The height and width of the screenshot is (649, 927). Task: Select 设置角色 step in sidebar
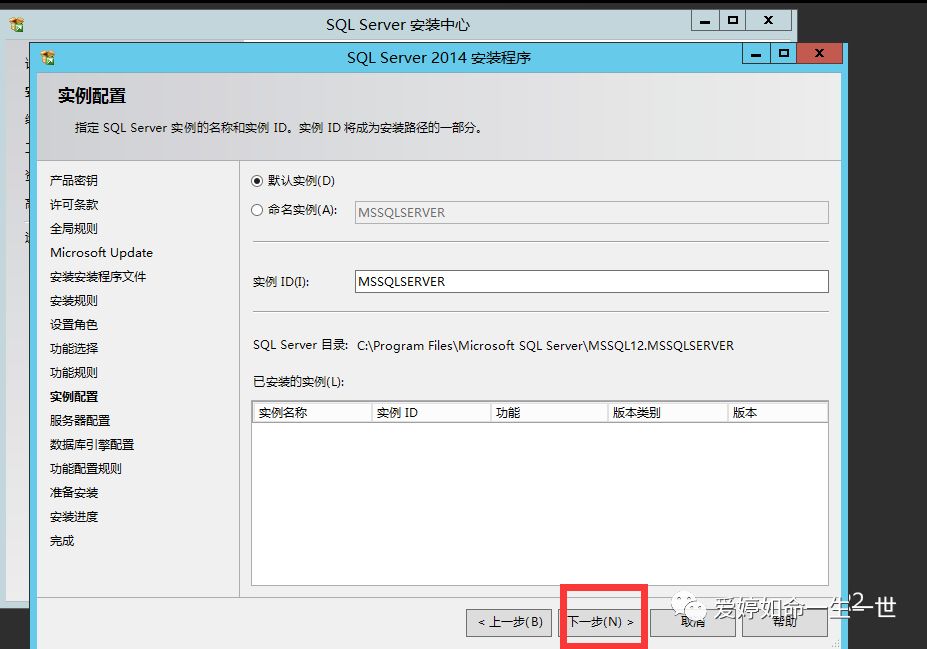coord(74,324)
